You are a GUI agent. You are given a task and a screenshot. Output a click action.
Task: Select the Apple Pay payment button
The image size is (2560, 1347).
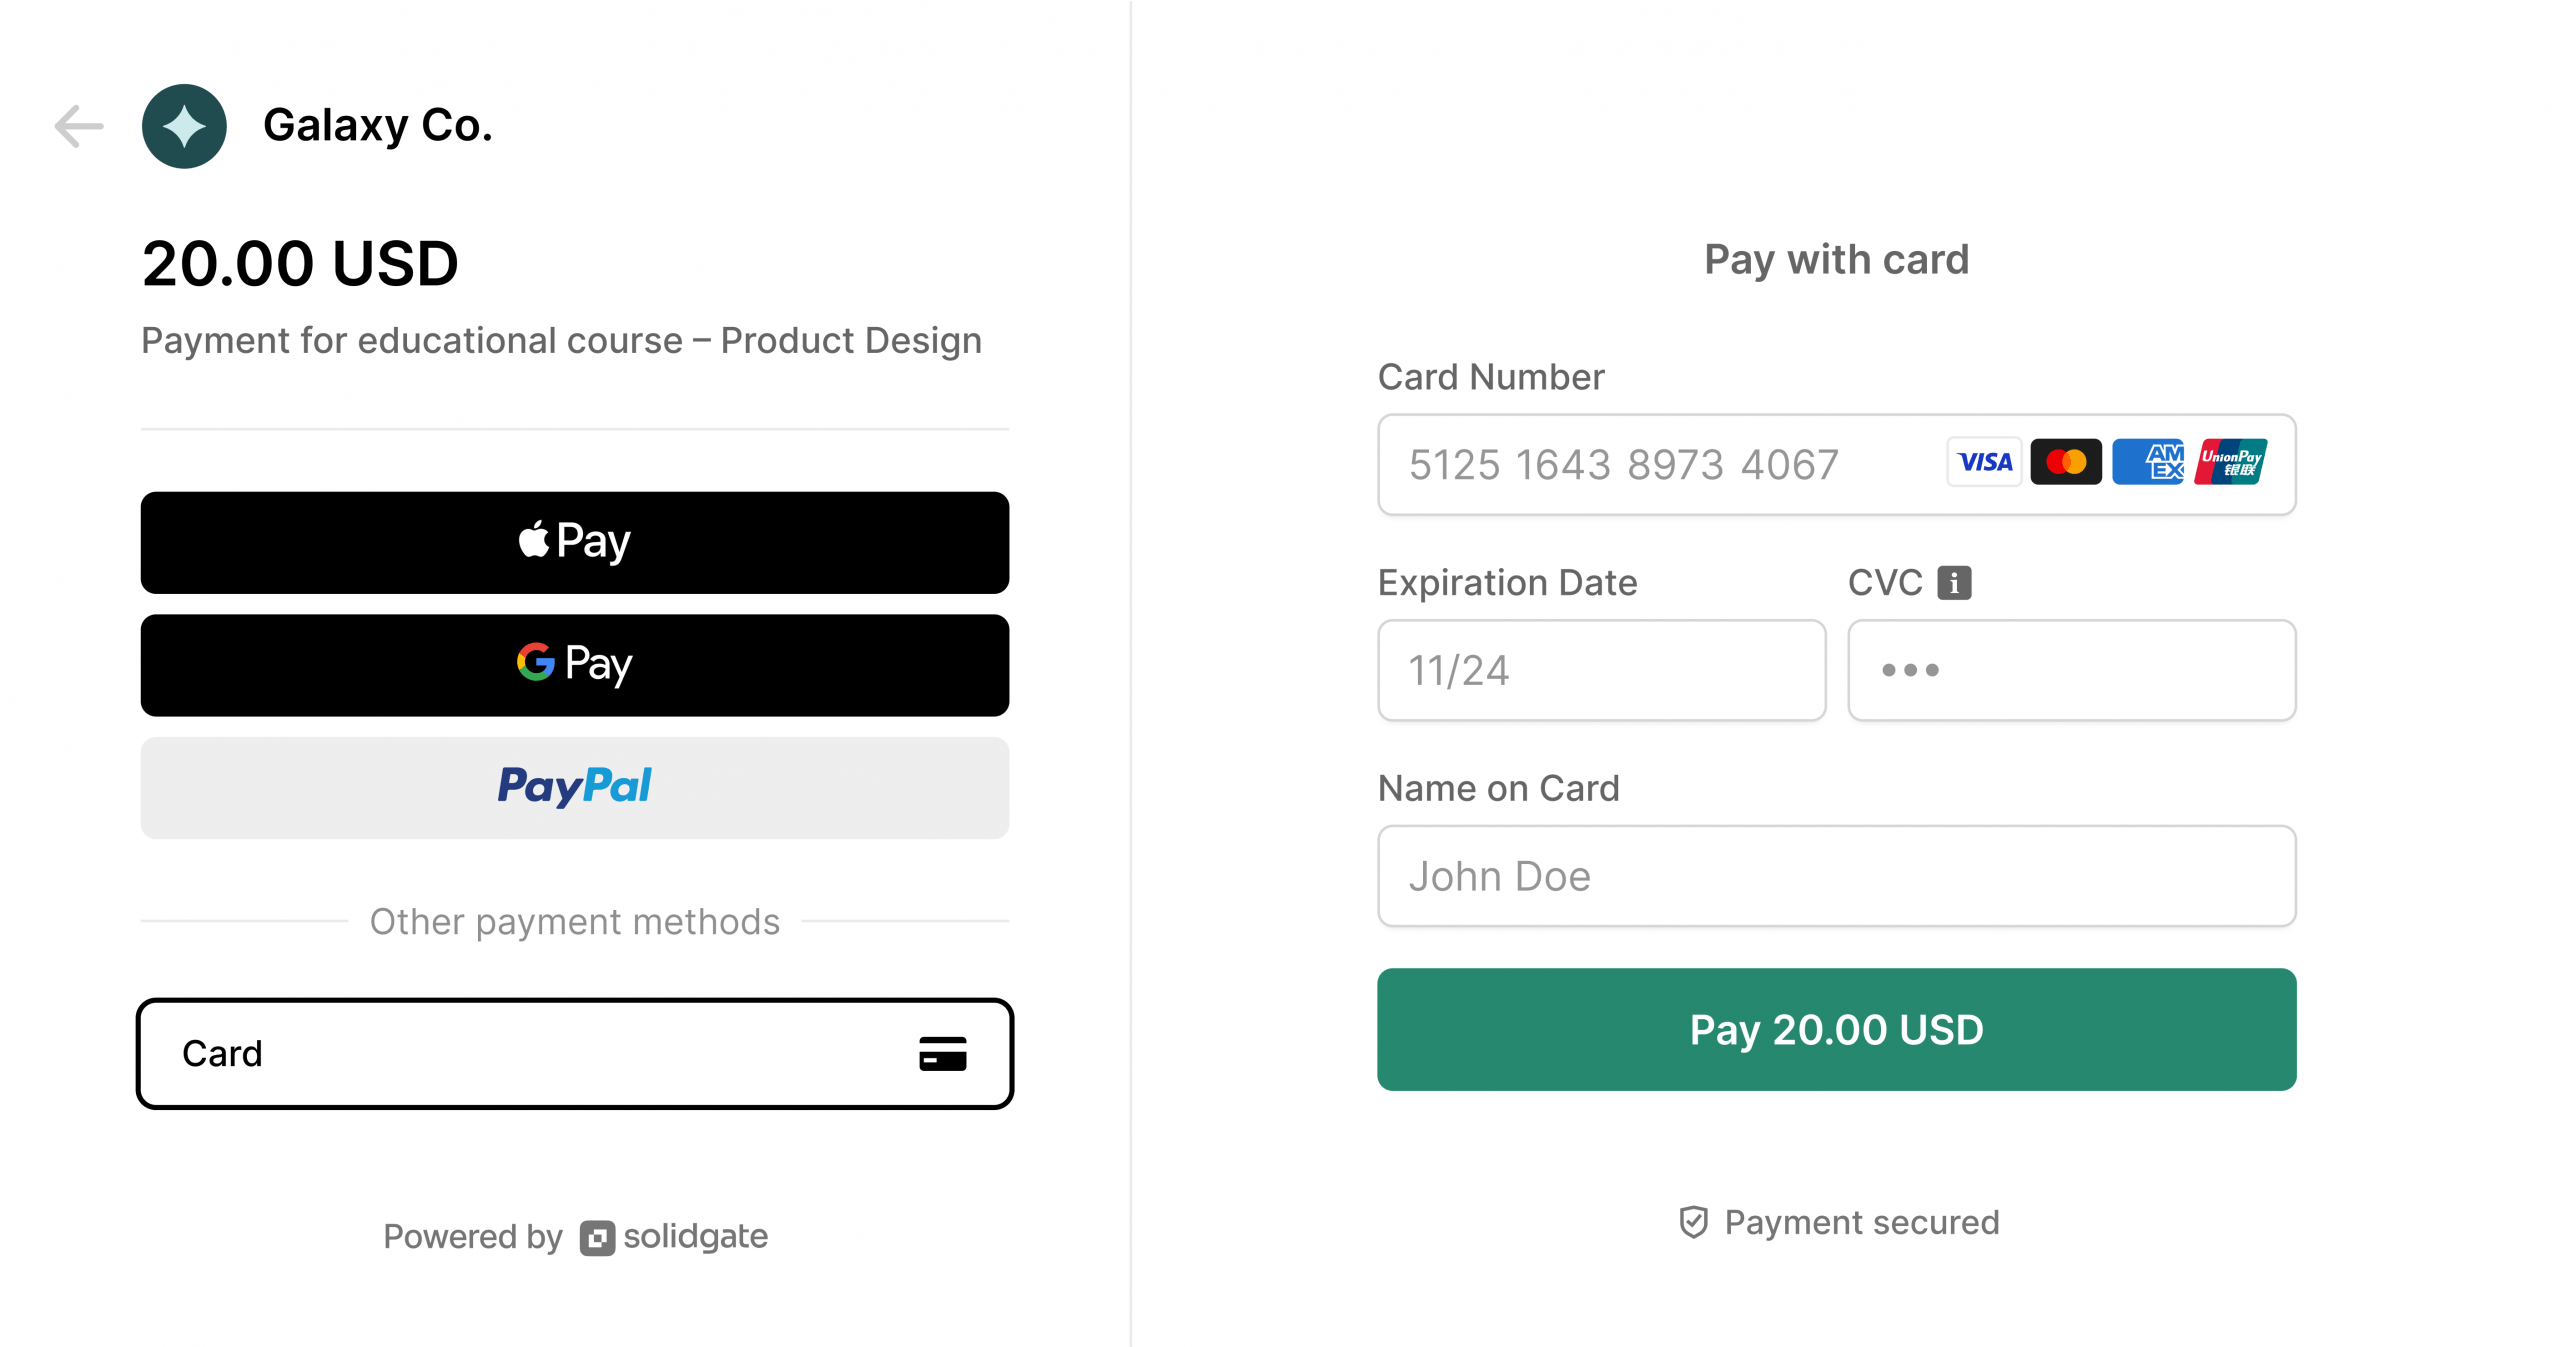(574, 542)
